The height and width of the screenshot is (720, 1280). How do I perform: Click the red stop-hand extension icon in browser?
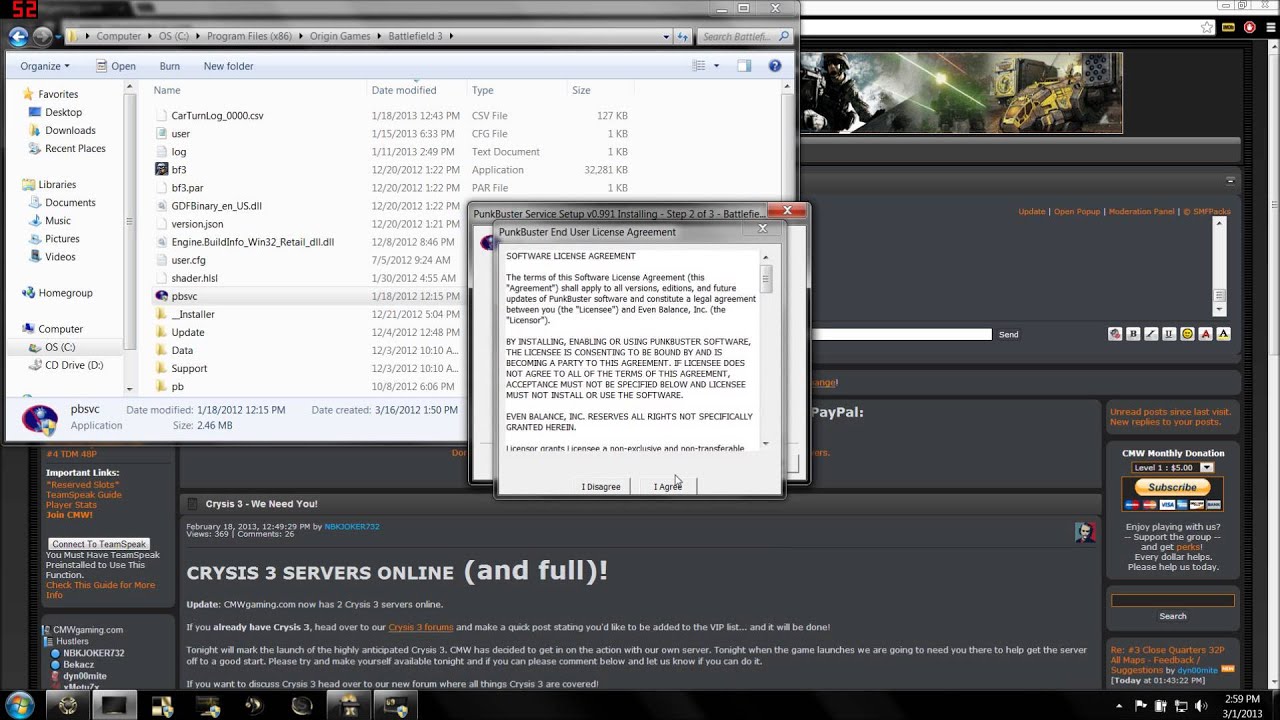tap(1250, 27)
